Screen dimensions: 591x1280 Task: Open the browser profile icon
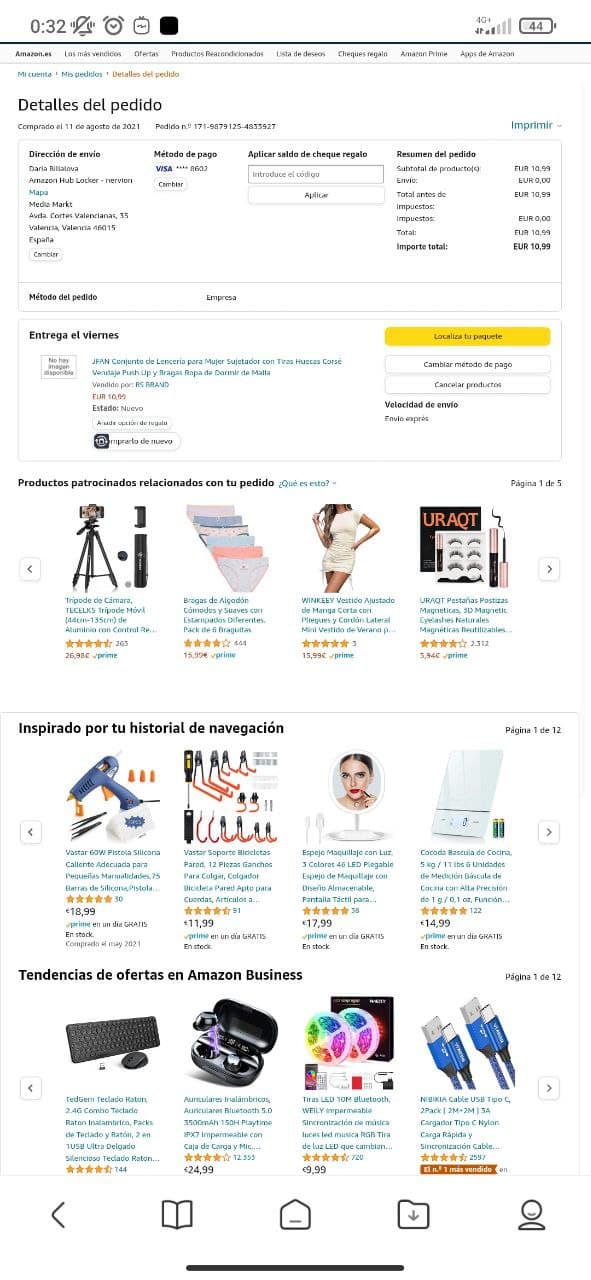531,1214
